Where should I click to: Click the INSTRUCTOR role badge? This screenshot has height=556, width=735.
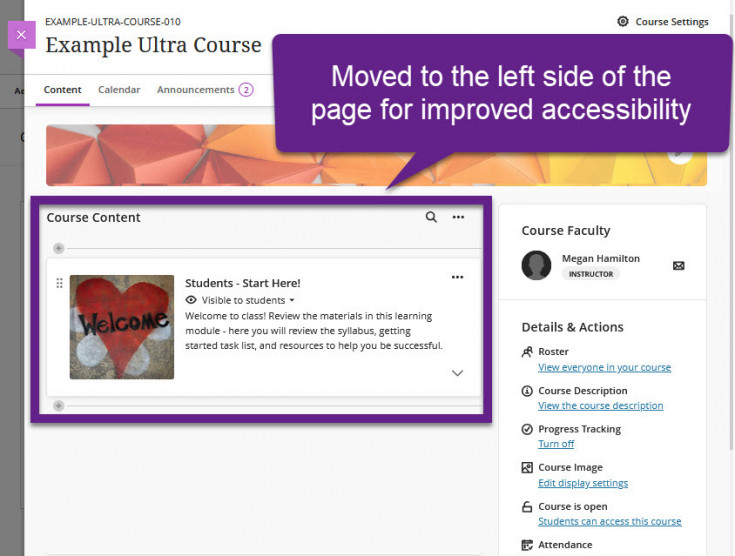coord(591,274)
